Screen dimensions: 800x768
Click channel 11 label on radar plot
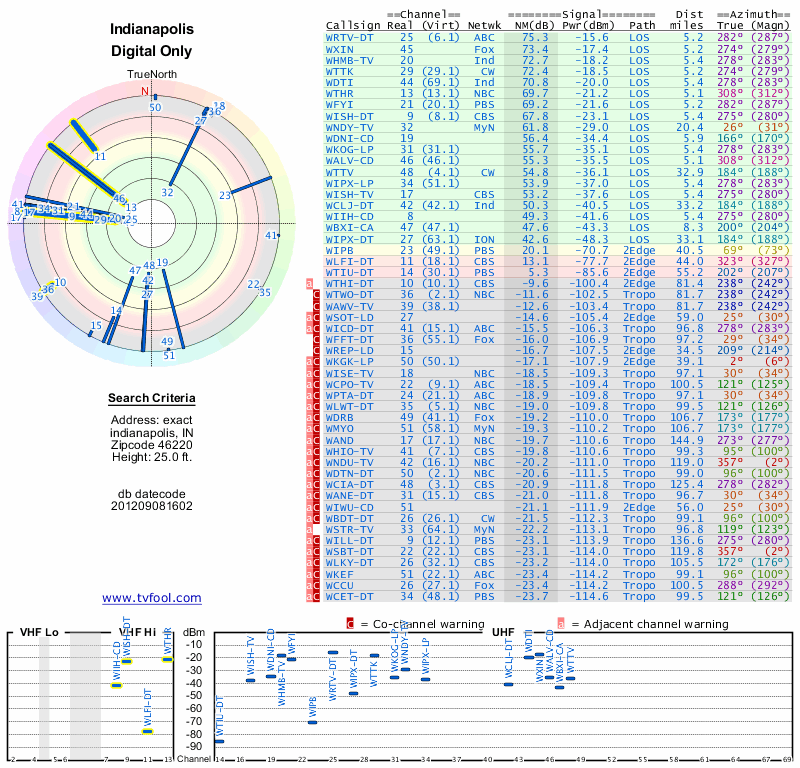101,156
